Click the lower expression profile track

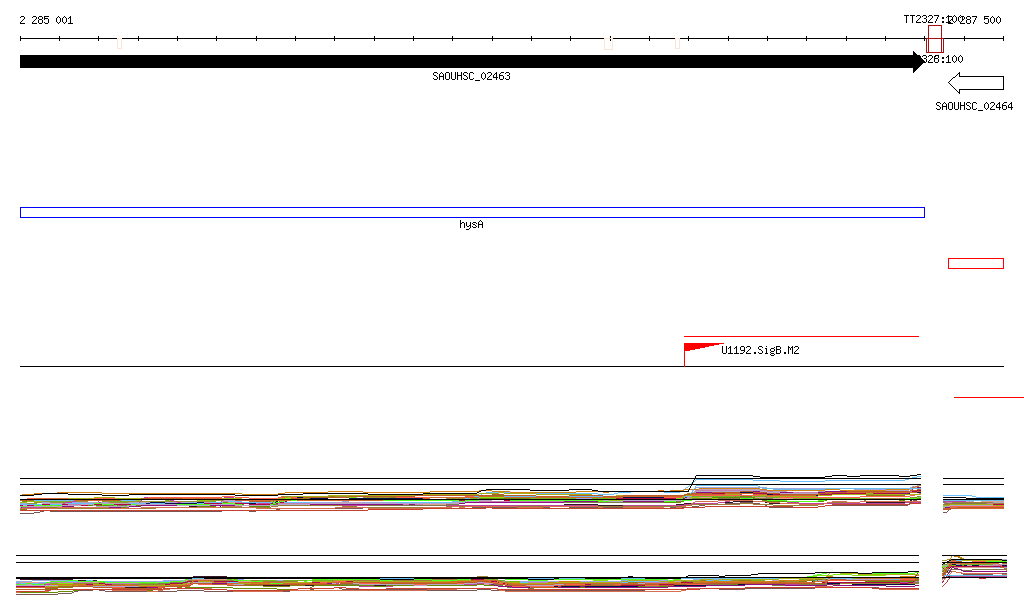click(470, 582)
